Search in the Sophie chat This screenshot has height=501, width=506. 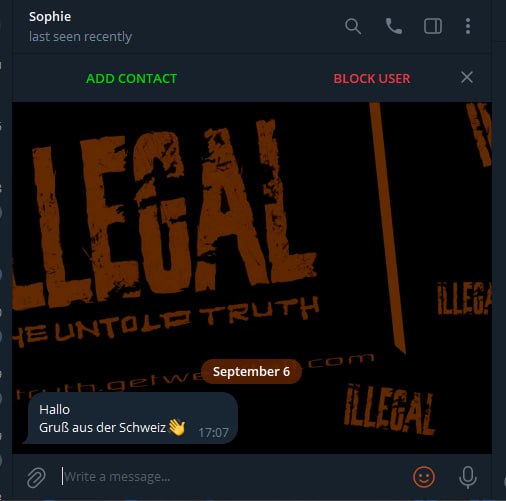(353, 26)
